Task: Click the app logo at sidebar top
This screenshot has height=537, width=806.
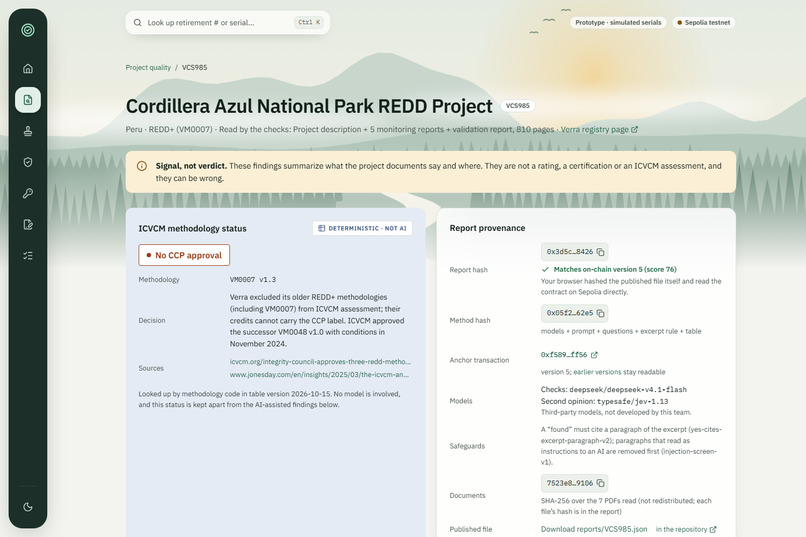Action: click(28, 30)
